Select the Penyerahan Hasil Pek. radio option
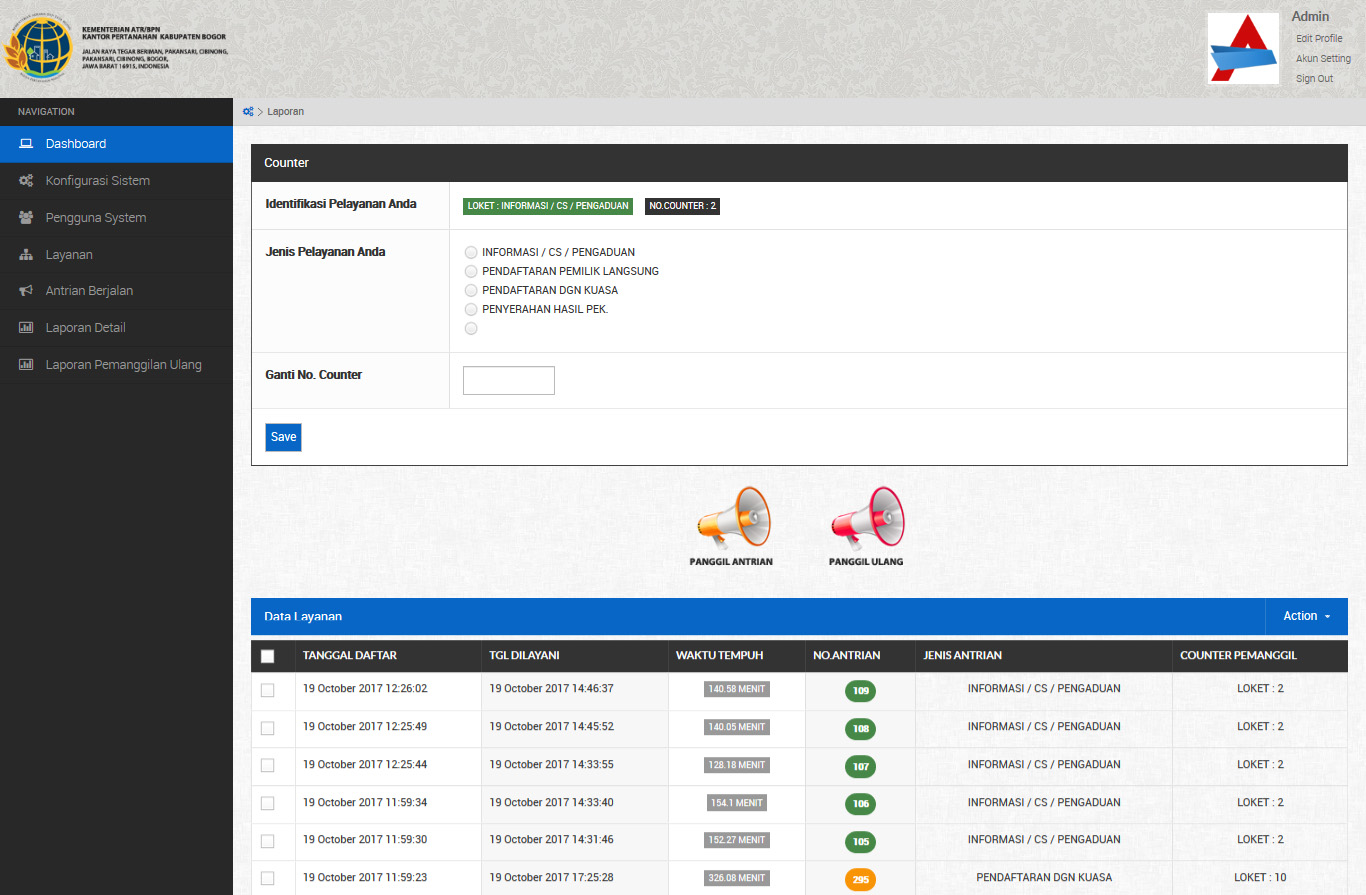 pyautogui.click(x=471, y=309)
